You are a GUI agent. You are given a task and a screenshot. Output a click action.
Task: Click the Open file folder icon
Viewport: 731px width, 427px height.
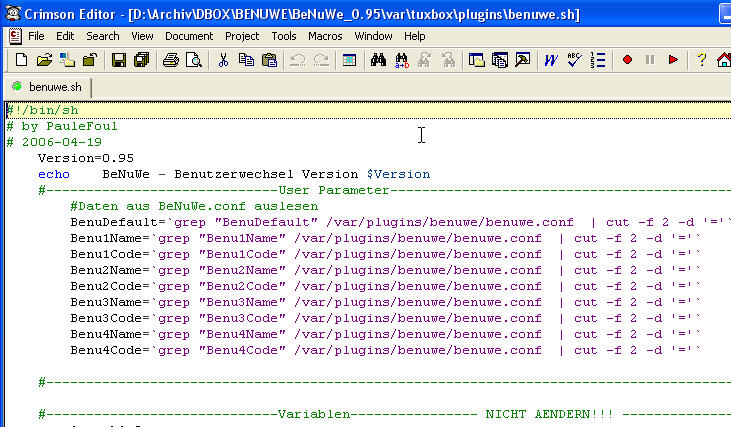click(x=43, y=61)
